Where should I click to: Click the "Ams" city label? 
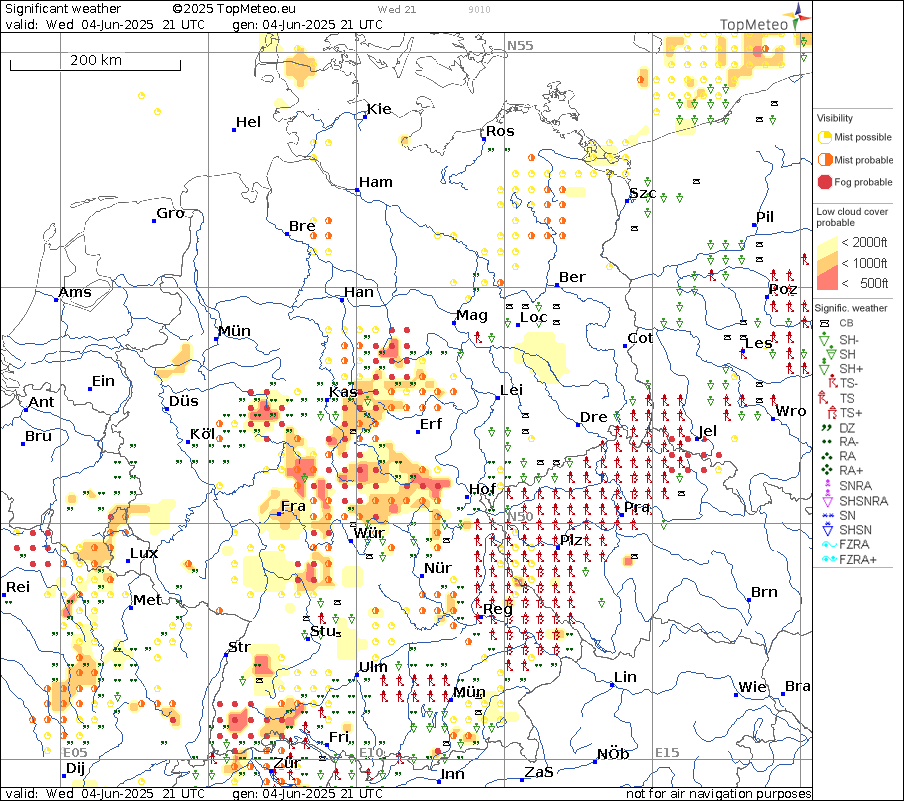[75, 292]
